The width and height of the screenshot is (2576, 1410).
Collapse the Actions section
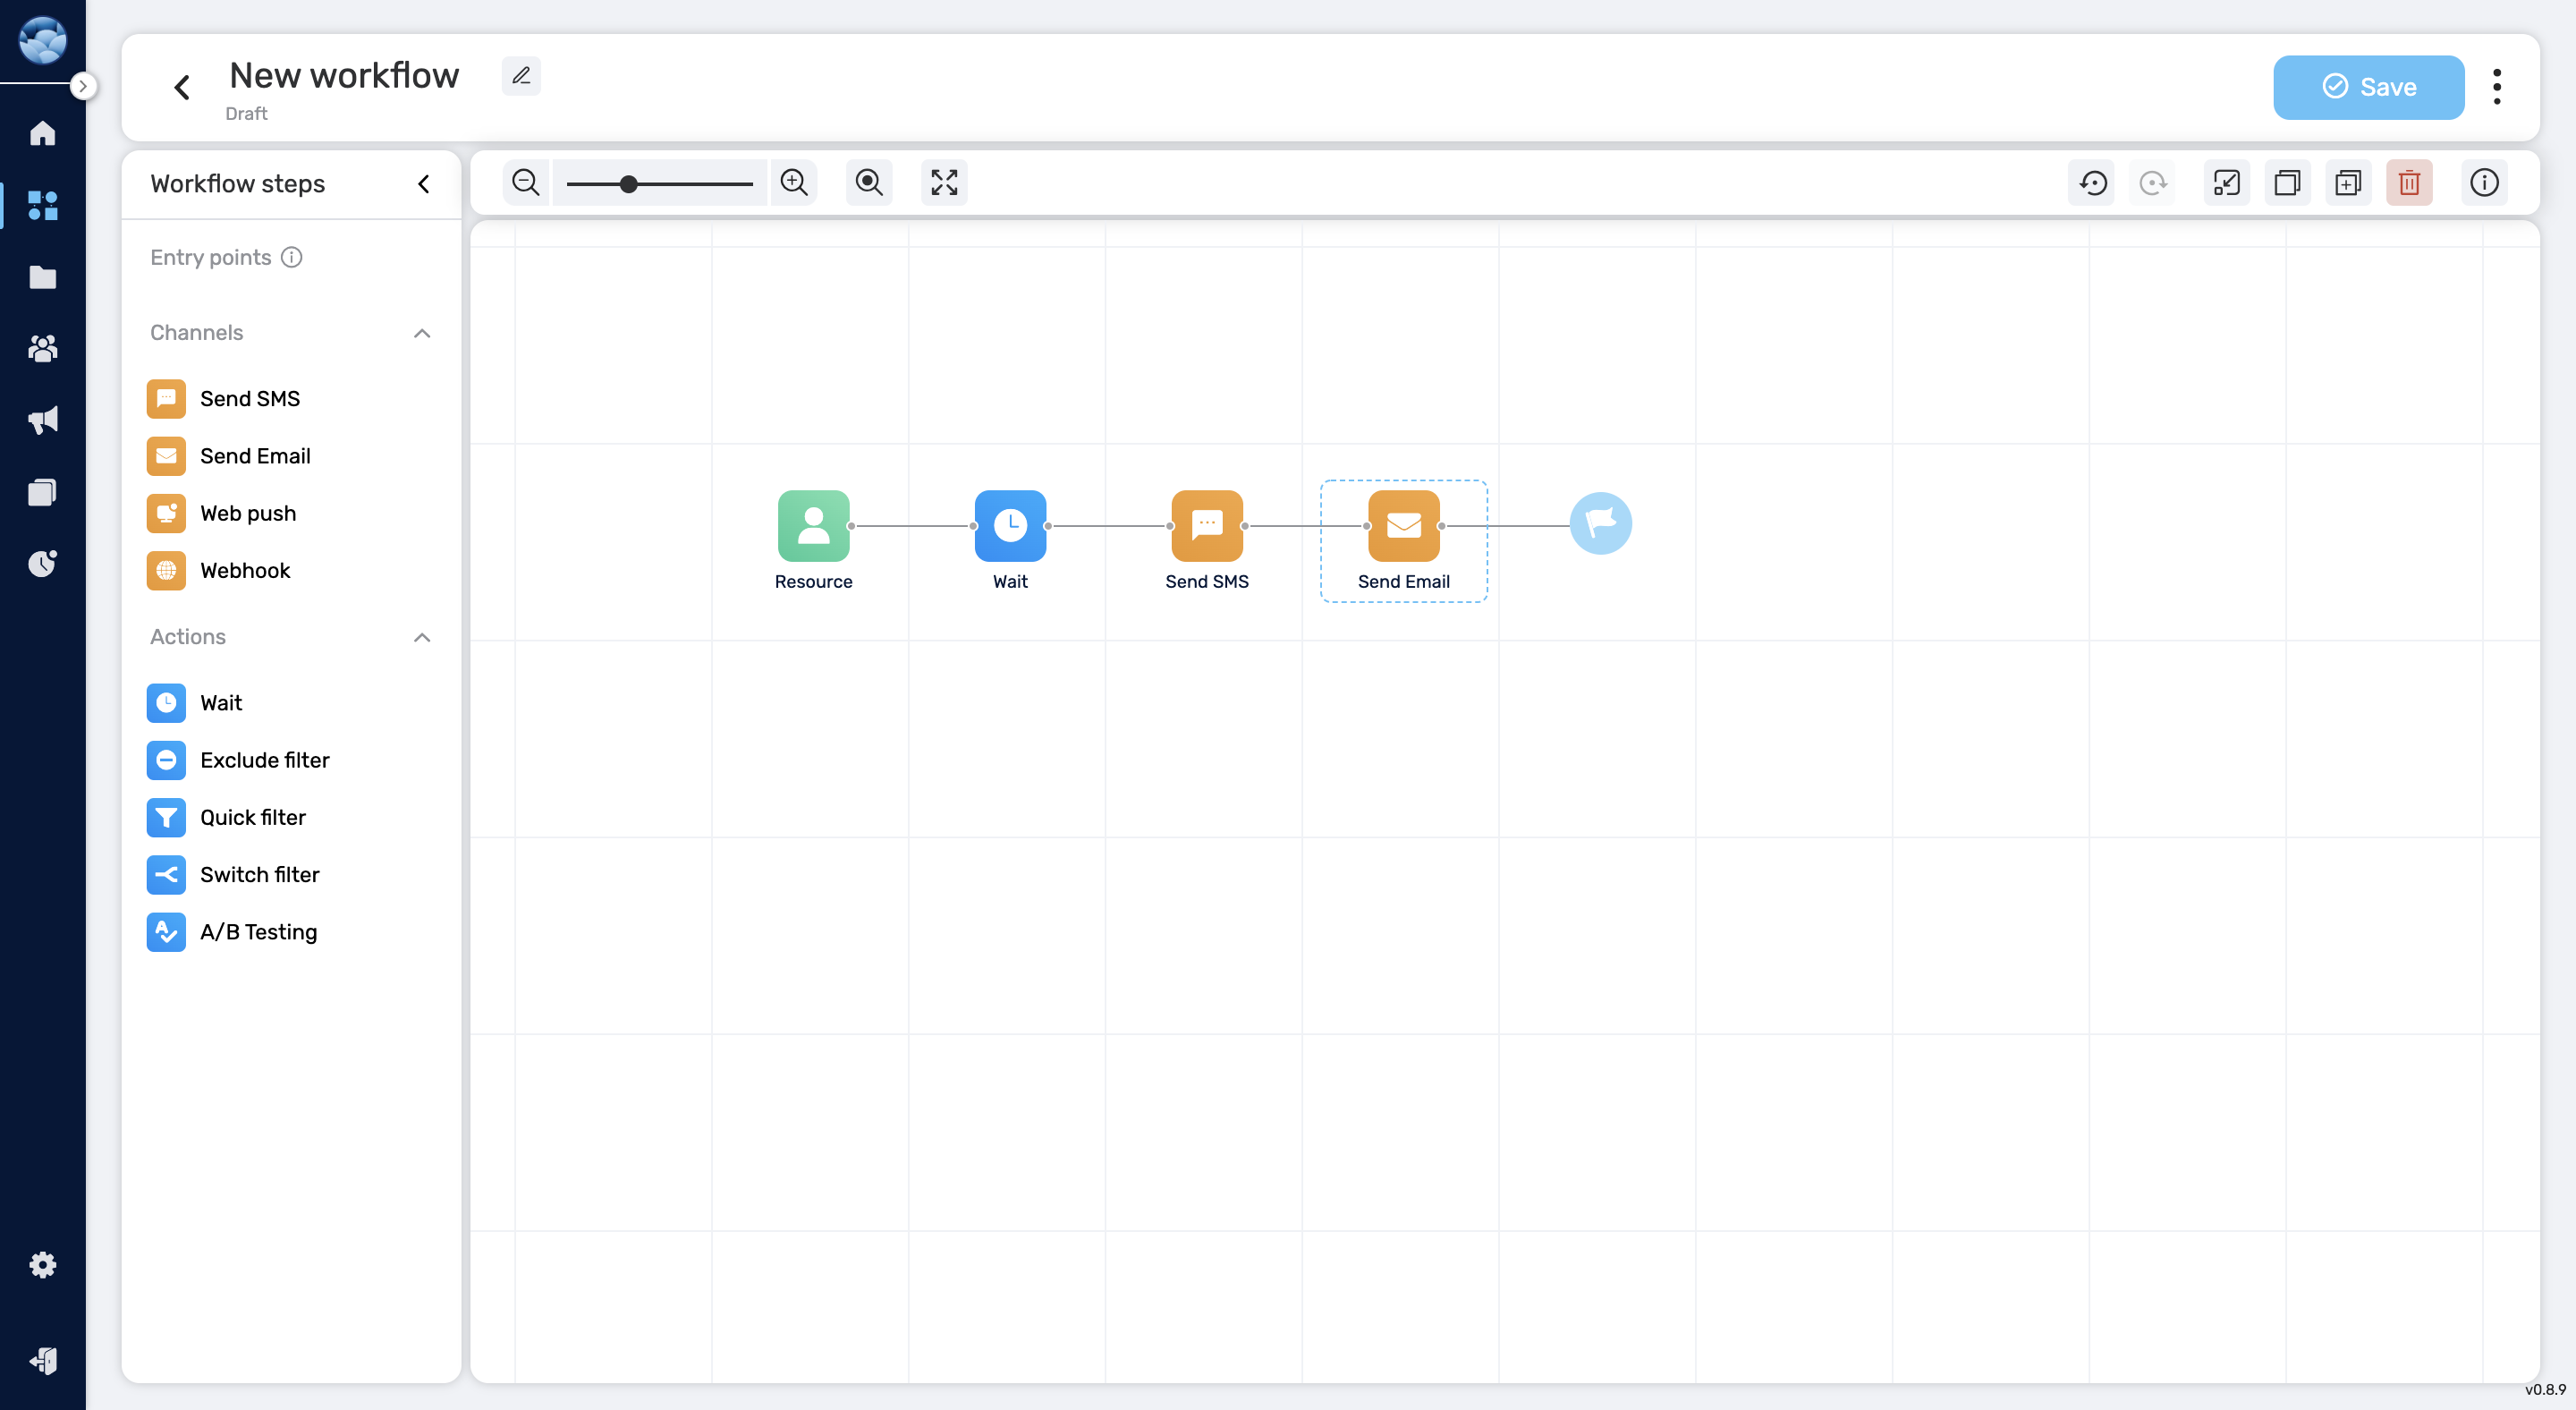click(x=422, y=637)
